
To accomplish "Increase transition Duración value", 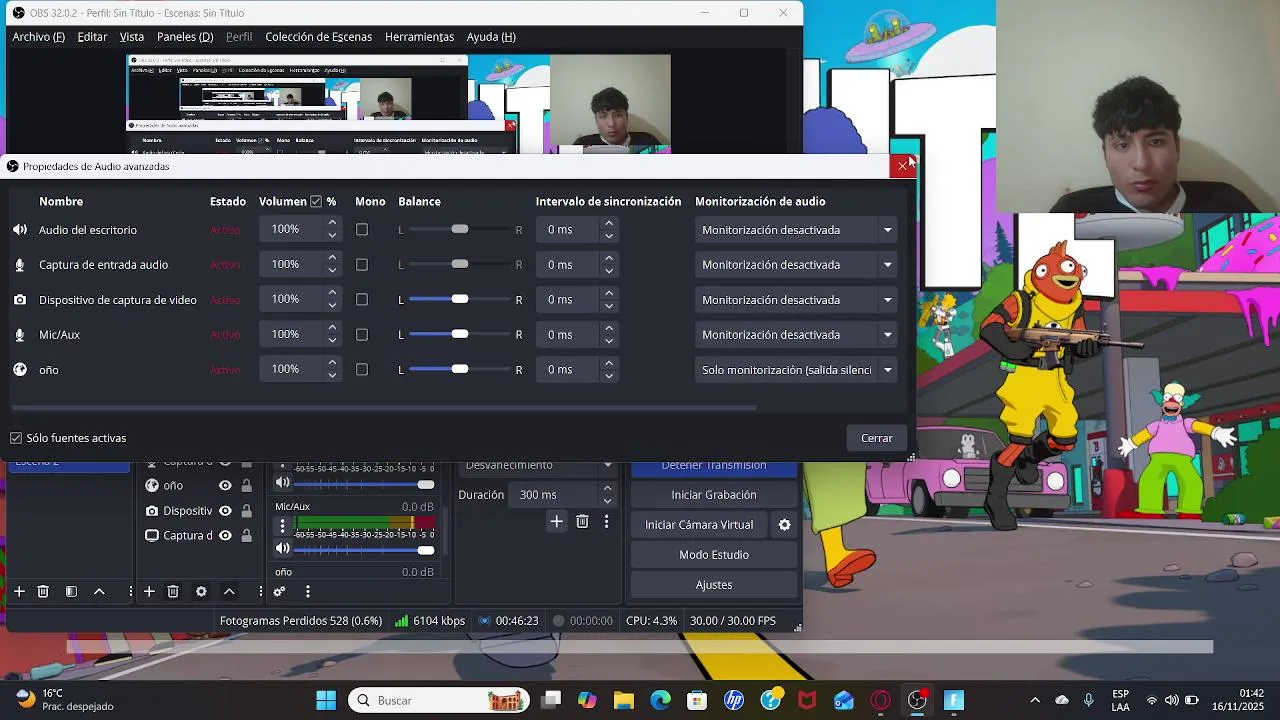I will (x=607, y=489).
